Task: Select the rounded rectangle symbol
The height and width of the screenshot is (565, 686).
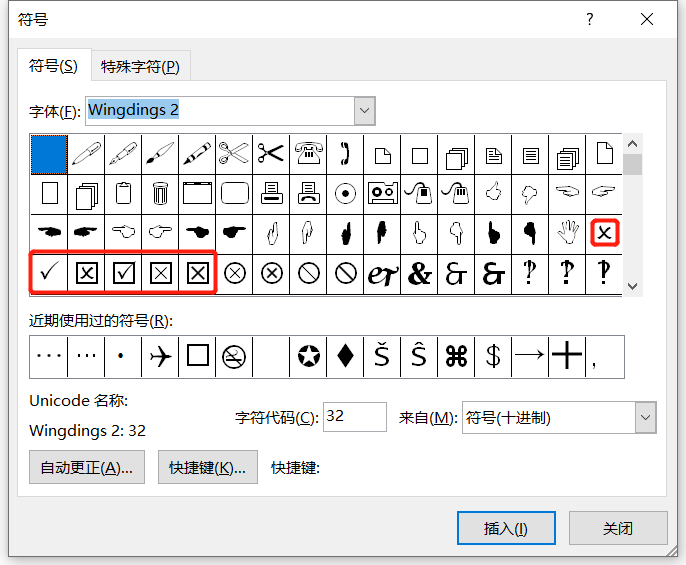Action: click(234, 194)
